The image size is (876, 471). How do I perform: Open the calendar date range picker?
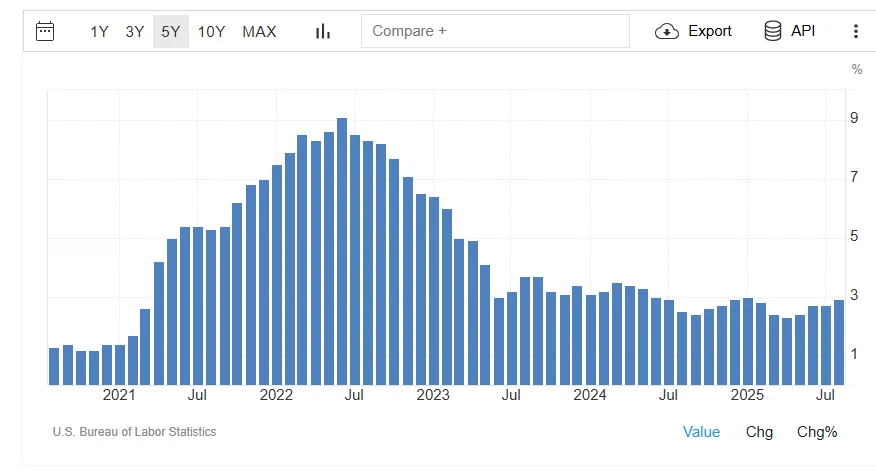pyautogui.click(x=45, y=31)
